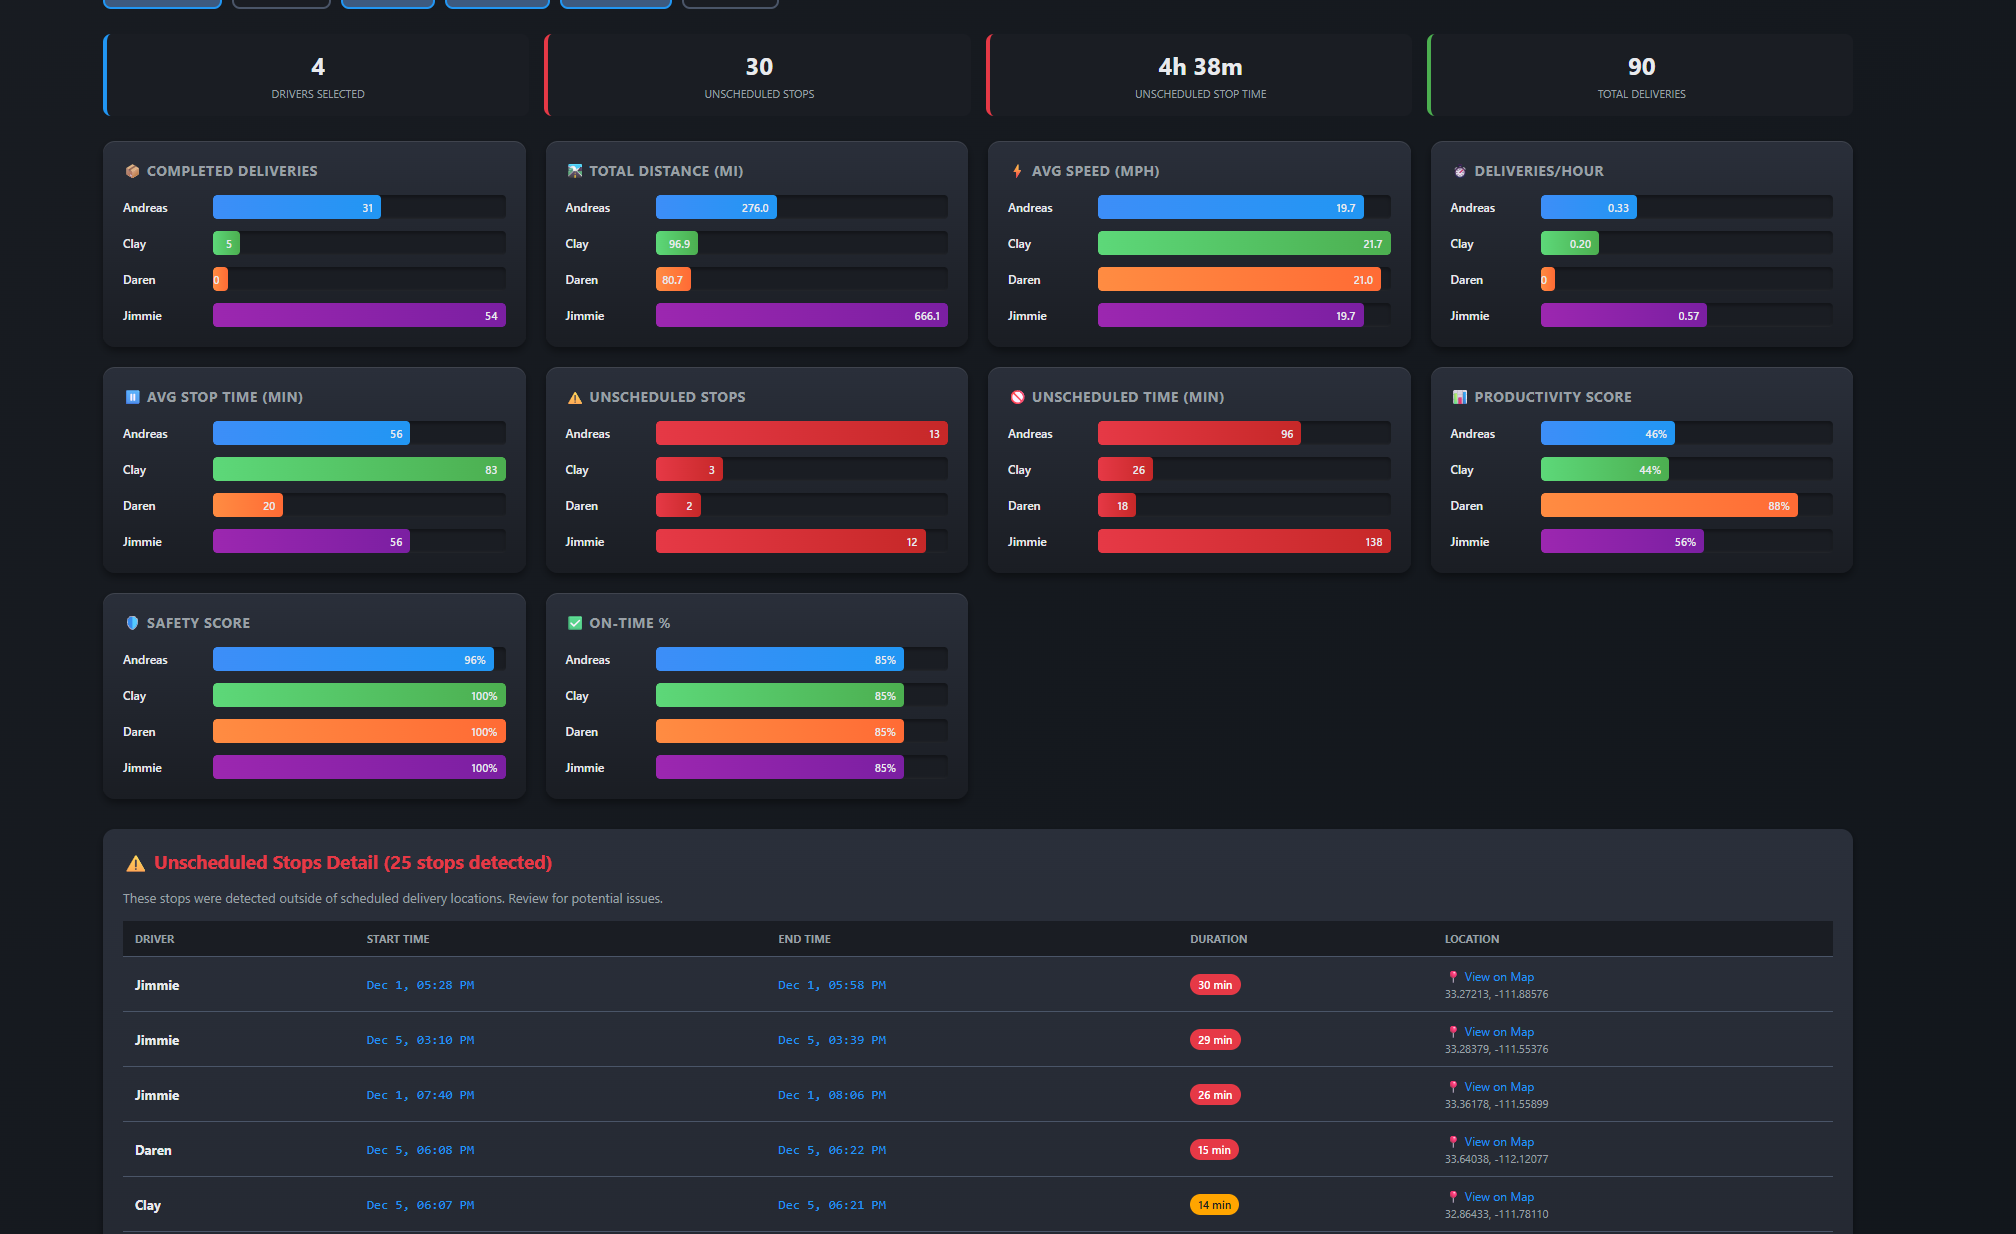Click the Start Time column header
The width and height of the screenshot is (2016, 1234).
pos(398,939)
